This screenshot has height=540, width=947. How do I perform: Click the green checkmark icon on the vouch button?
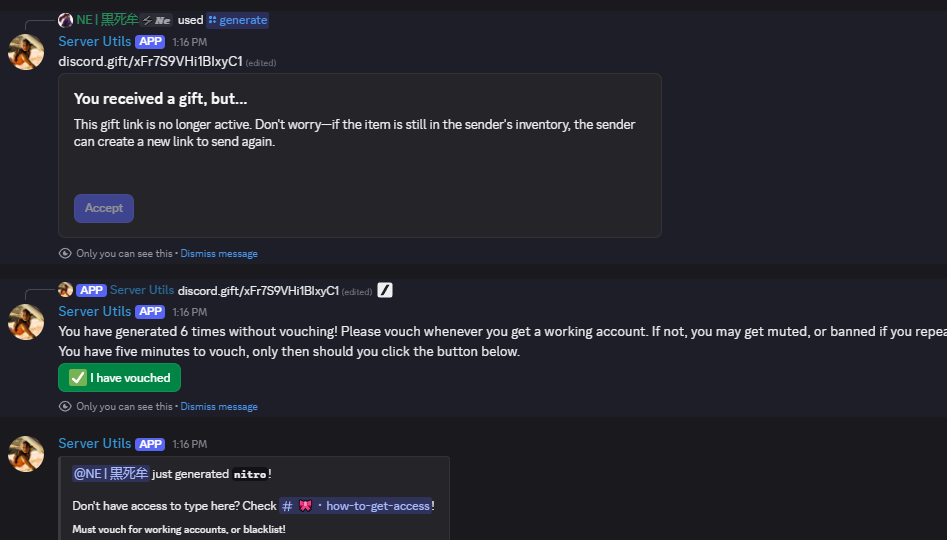point(76,378)
